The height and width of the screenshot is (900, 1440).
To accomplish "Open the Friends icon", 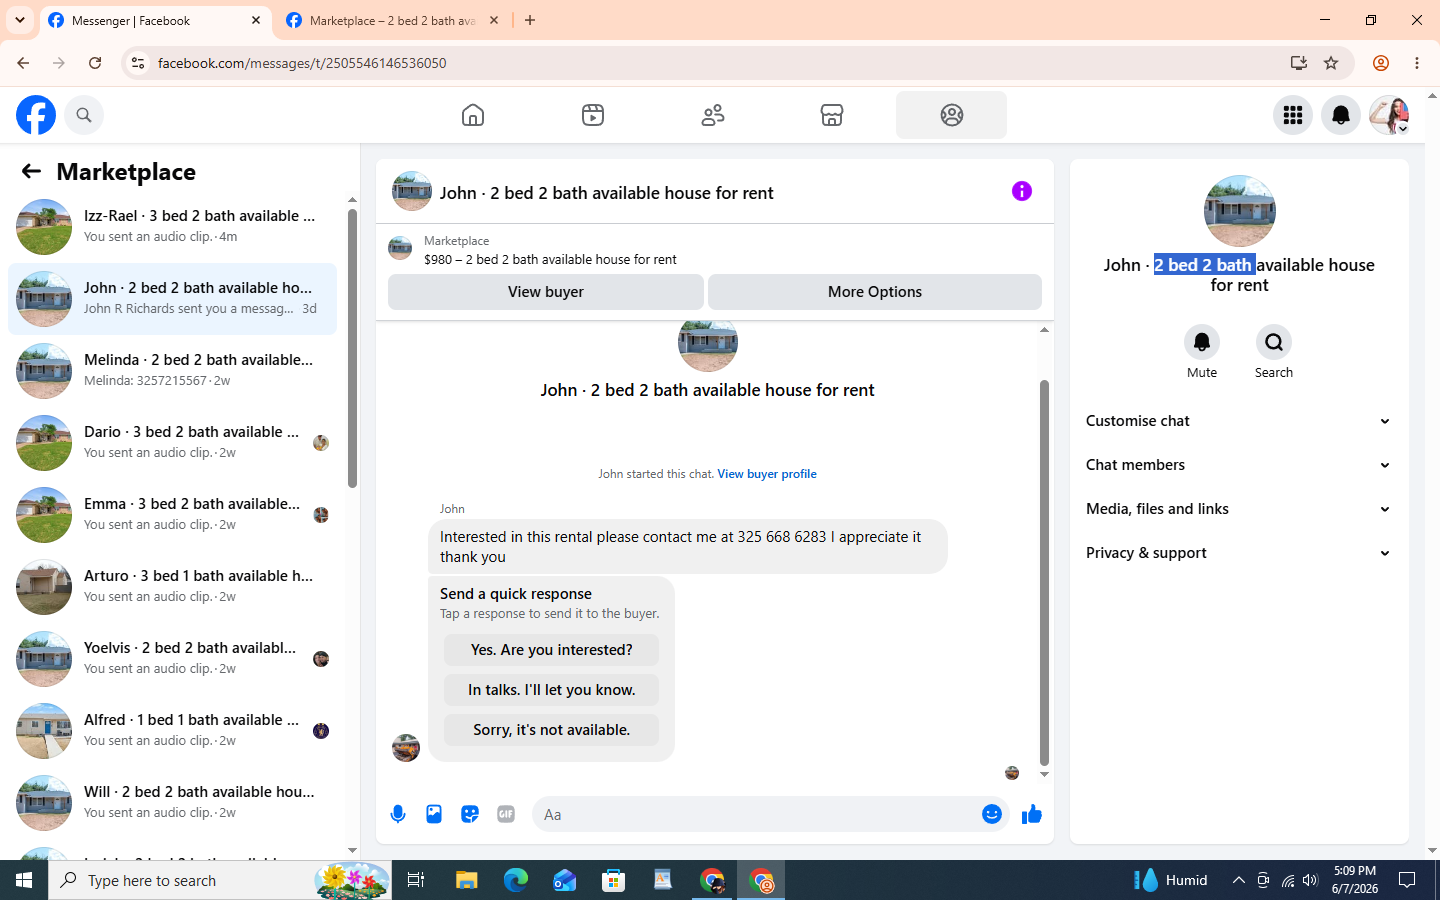I will tap(713, 115).
